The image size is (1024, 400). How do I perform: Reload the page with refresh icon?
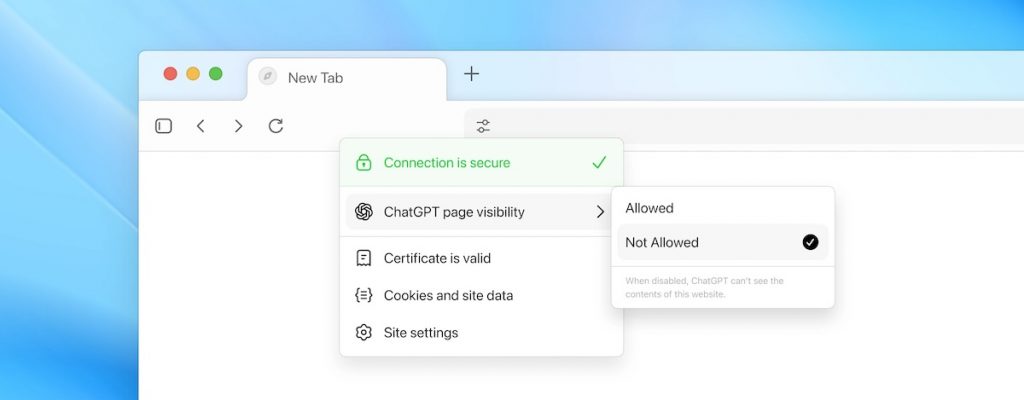276,126
